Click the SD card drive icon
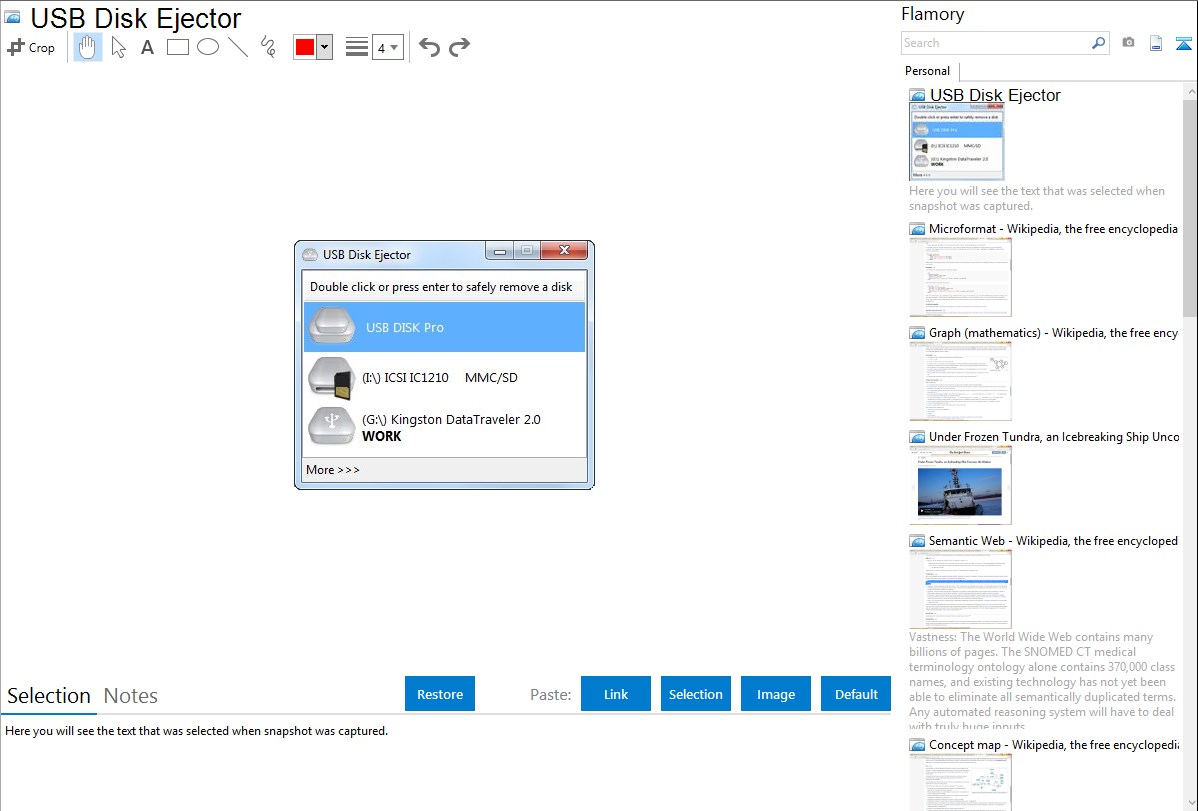1198x811 pixels. click(x=332, y=378)
